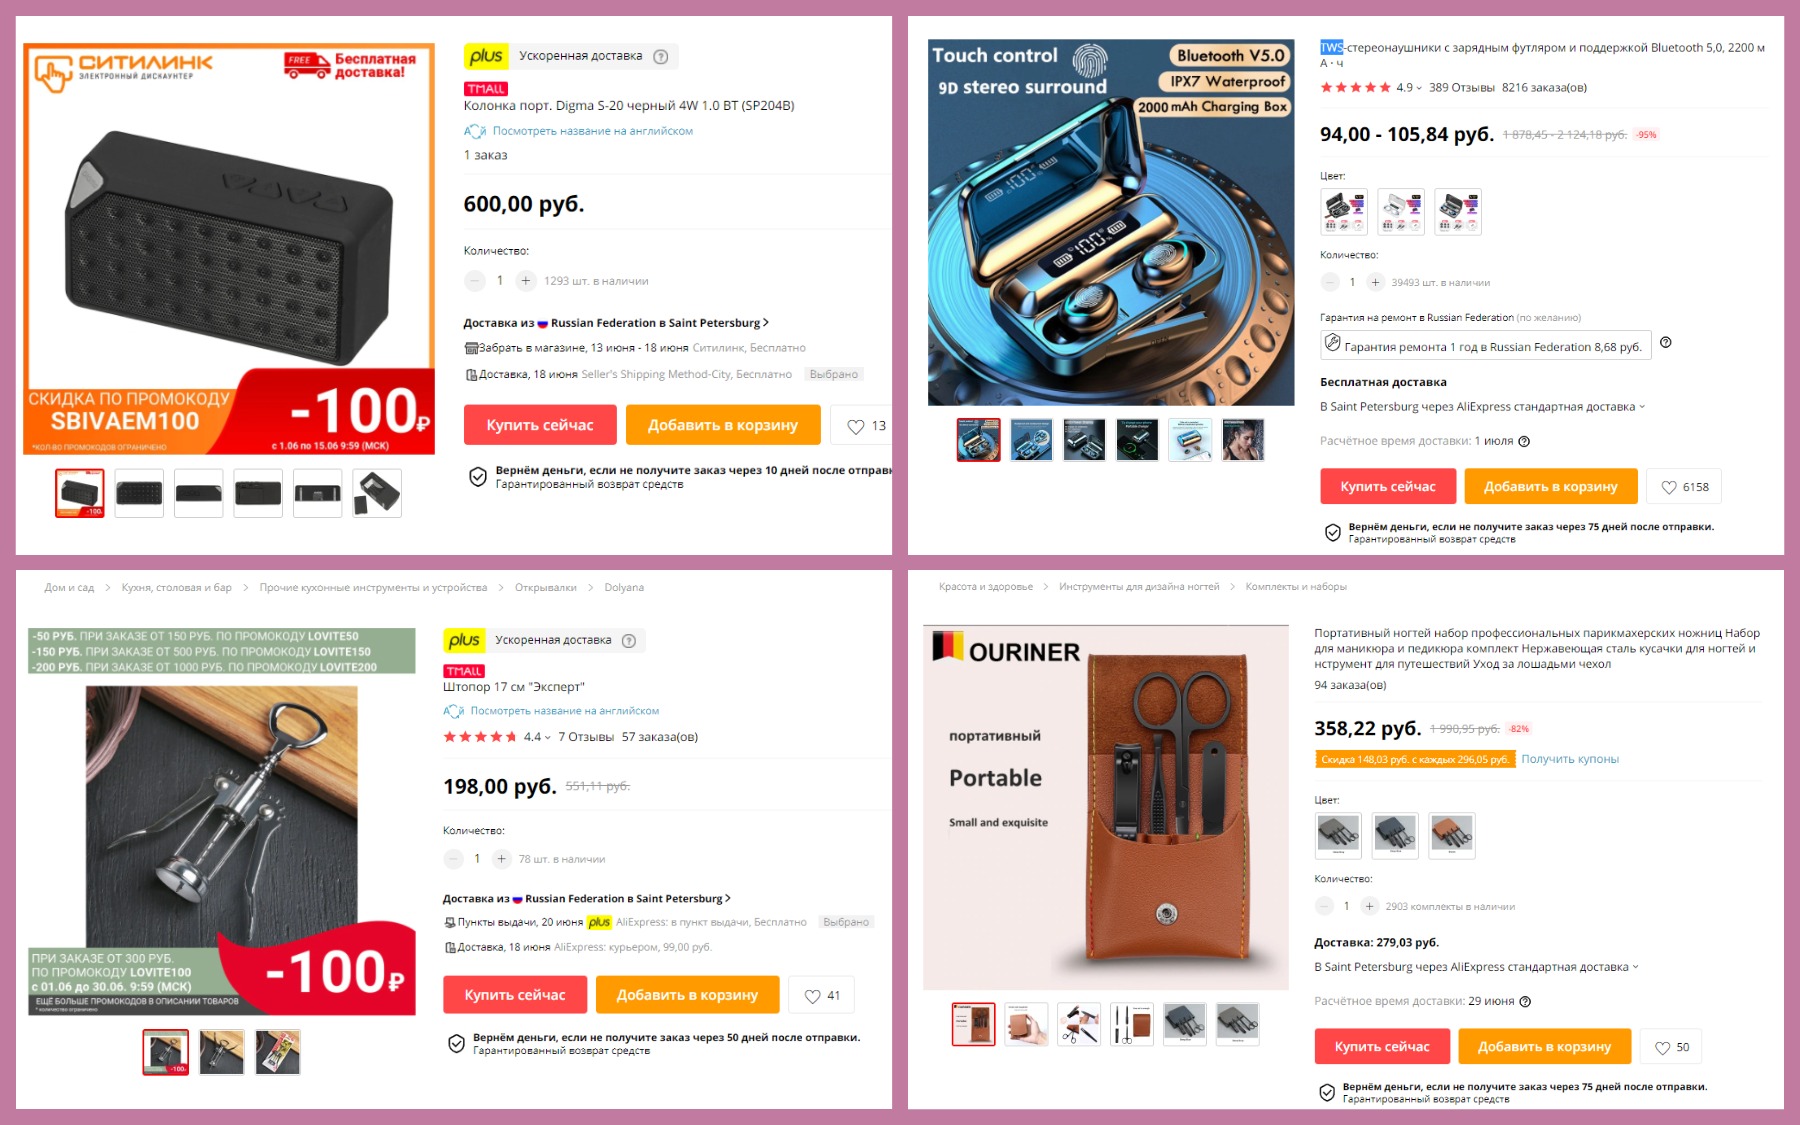
Task: Click Получить купоны link
Action: pos(1569,760)
